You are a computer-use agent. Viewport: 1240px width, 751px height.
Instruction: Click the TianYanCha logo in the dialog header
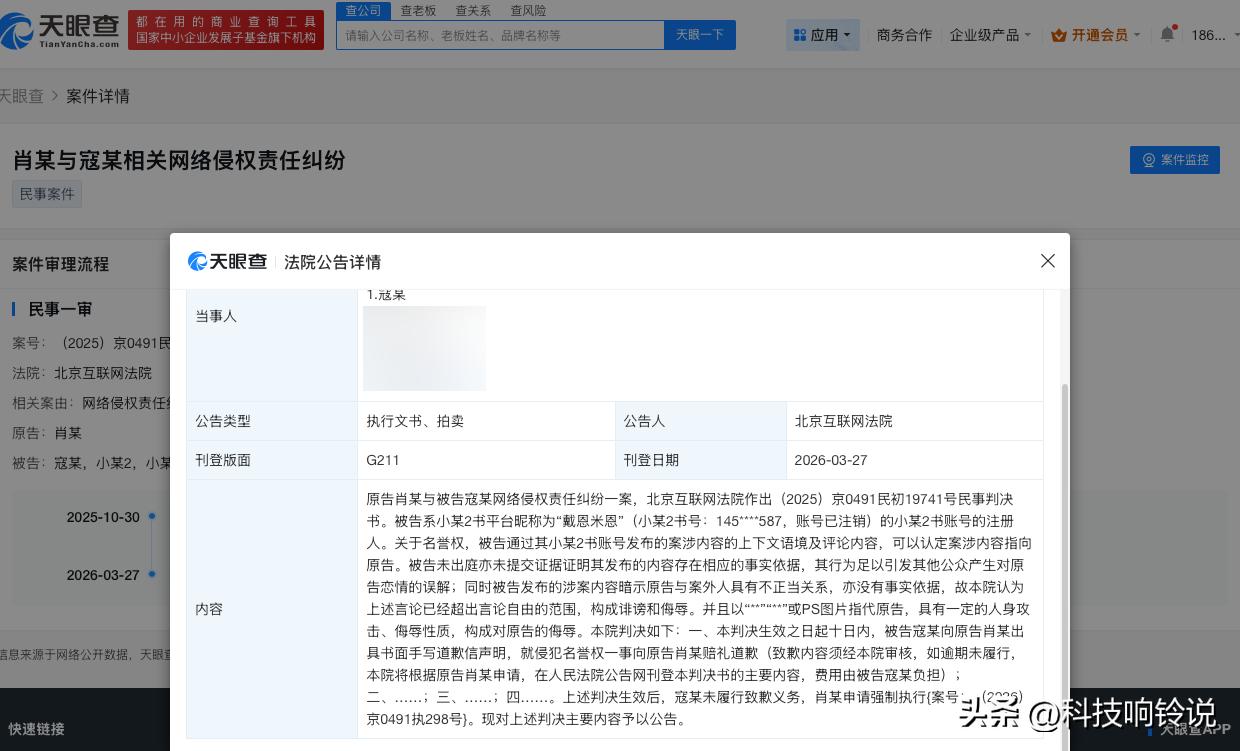(x=228, y=261)
